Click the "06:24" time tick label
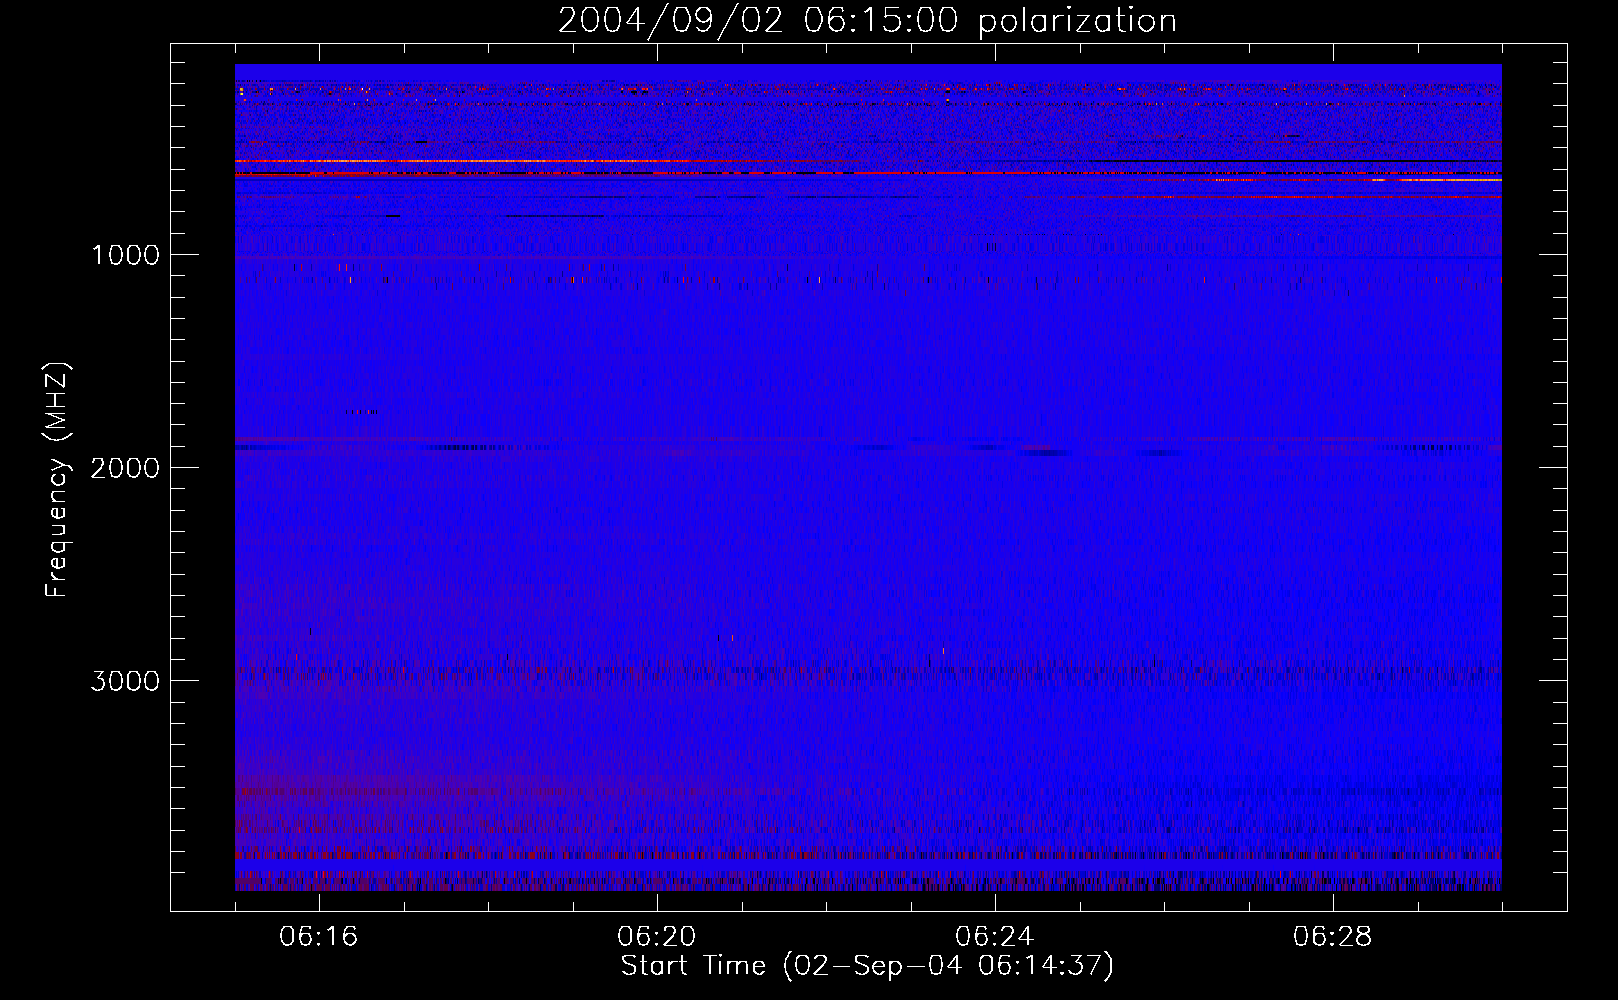The image size is (1618, 1000). (x=995, y=937)
